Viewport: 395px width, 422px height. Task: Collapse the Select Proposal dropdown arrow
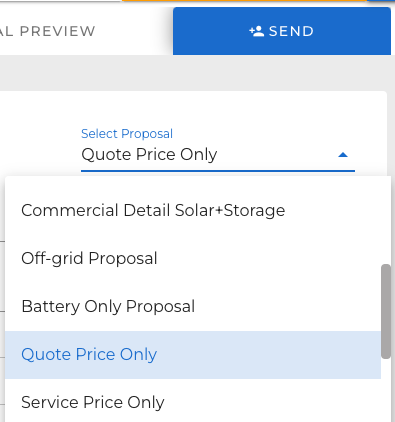point(343,155)
